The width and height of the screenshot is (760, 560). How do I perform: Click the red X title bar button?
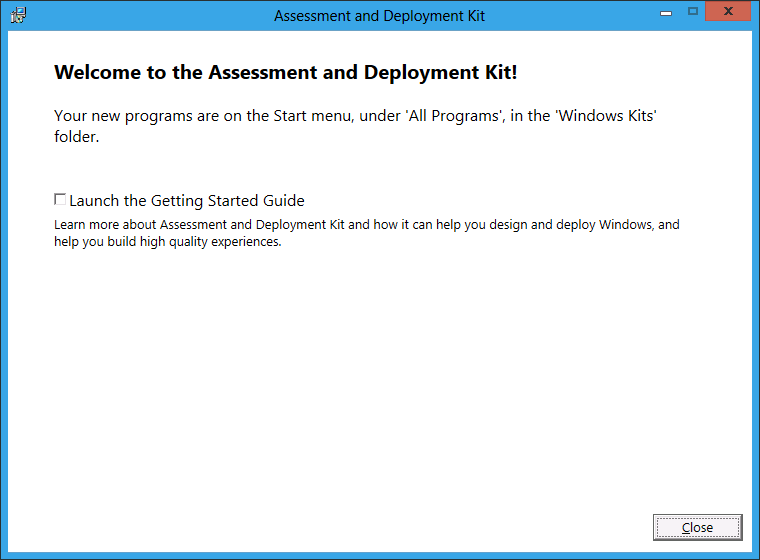(729, 12)
